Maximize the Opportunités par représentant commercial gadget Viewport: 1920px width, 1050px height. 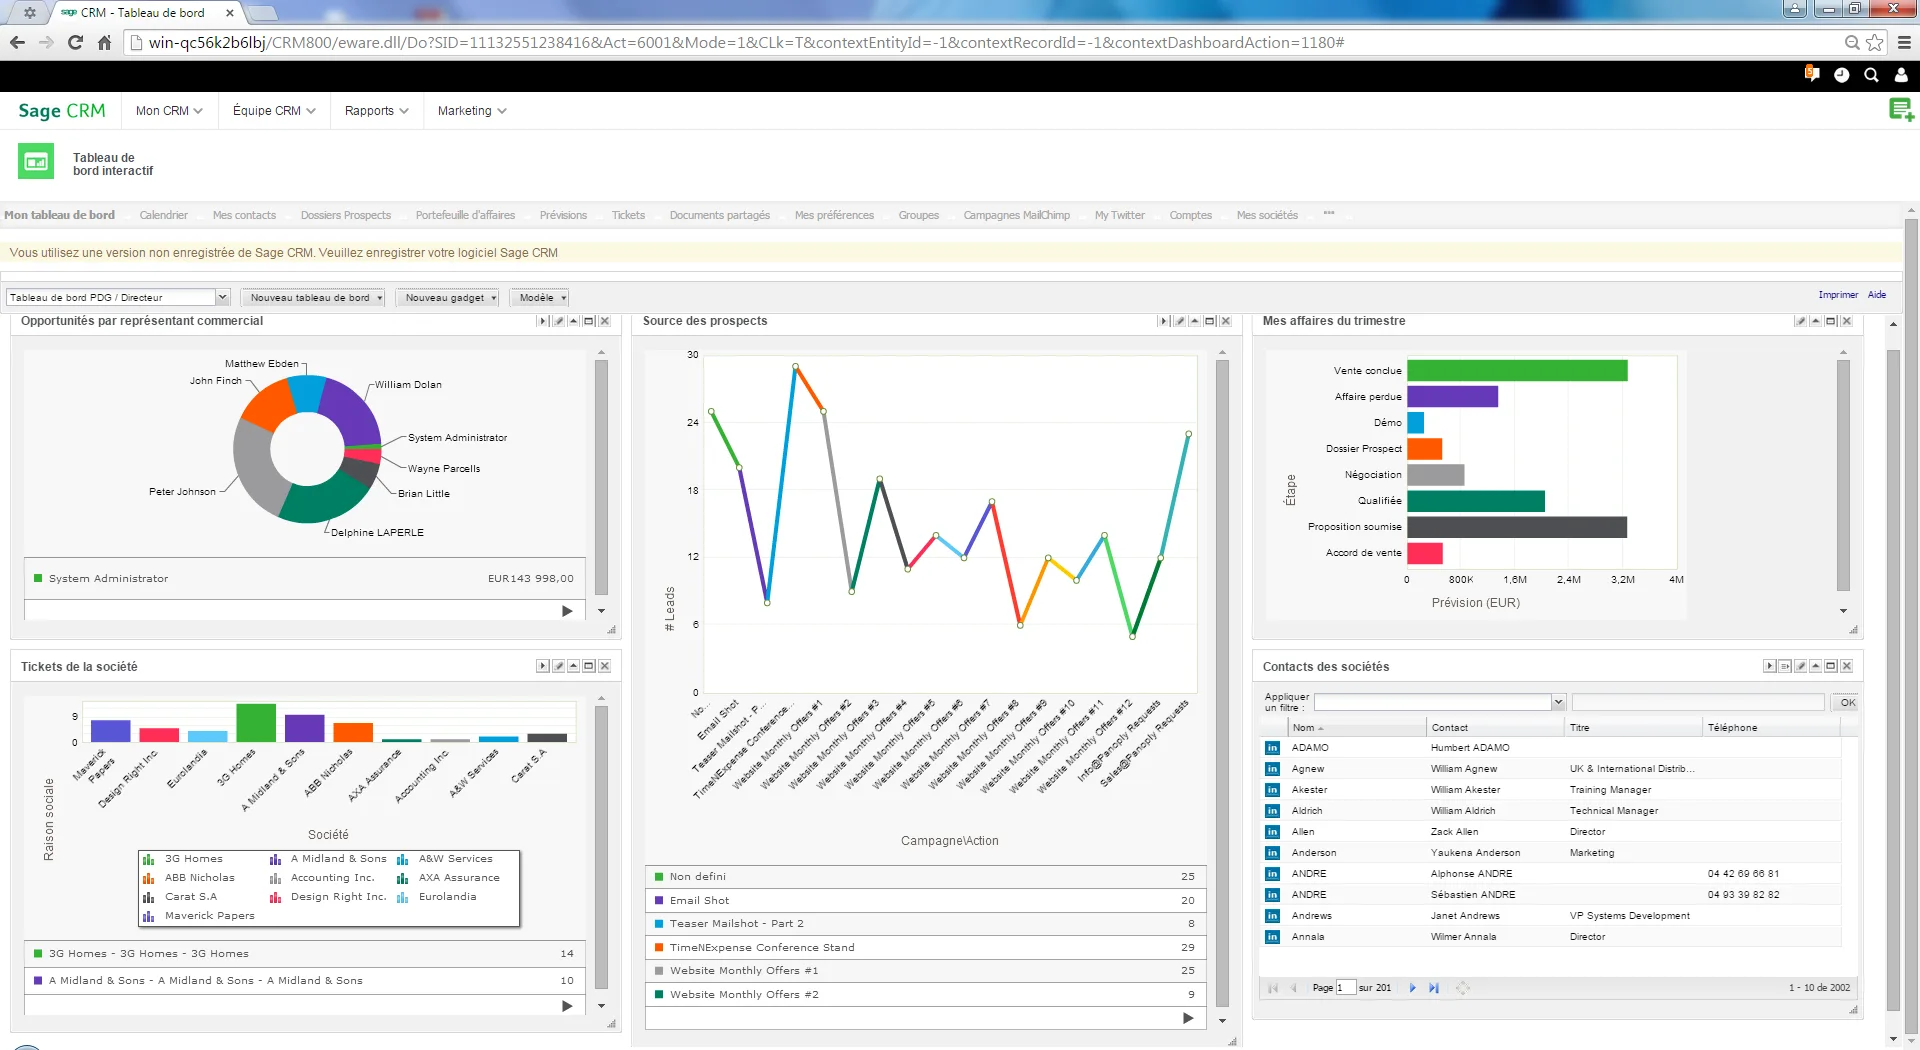click(x=589, y=321)
